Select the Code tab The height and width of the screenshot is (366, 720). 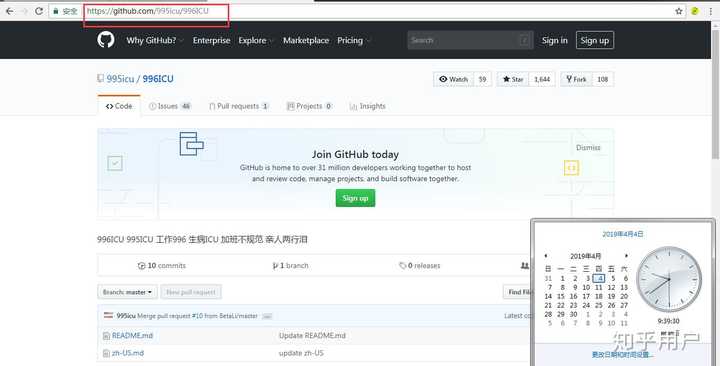[x=119, y=106]
